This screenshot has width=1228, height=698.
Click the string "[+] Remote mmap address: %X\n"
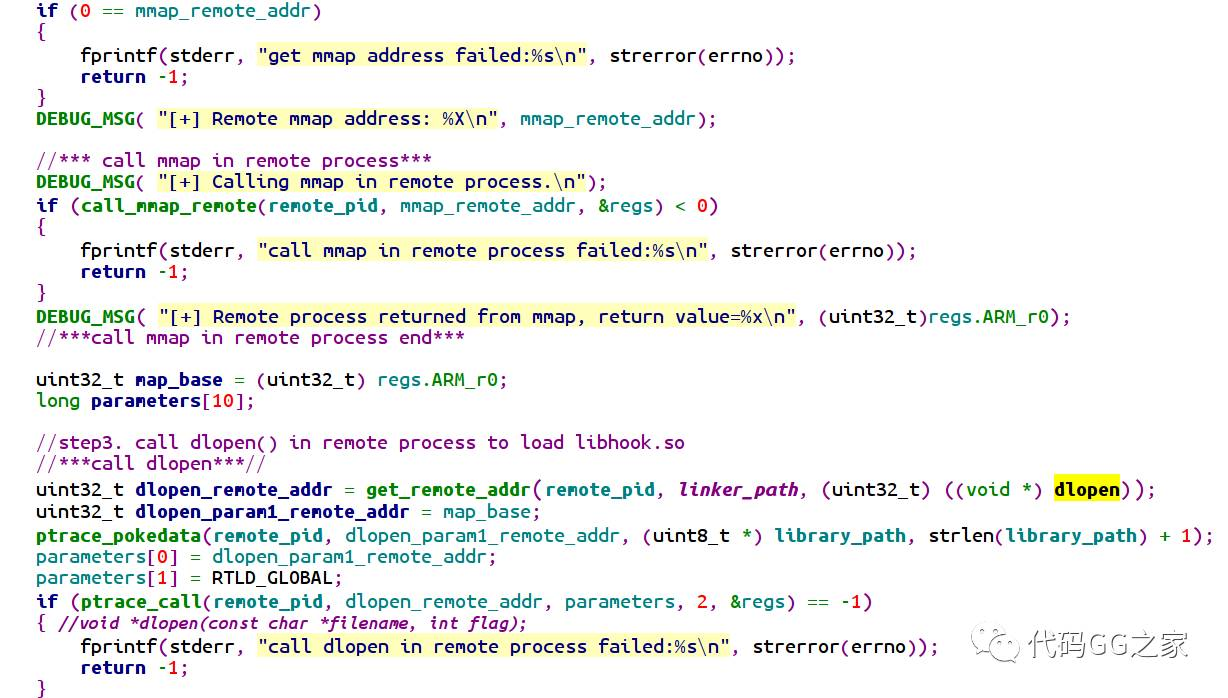pyautogui.click(x=328, y=118)
